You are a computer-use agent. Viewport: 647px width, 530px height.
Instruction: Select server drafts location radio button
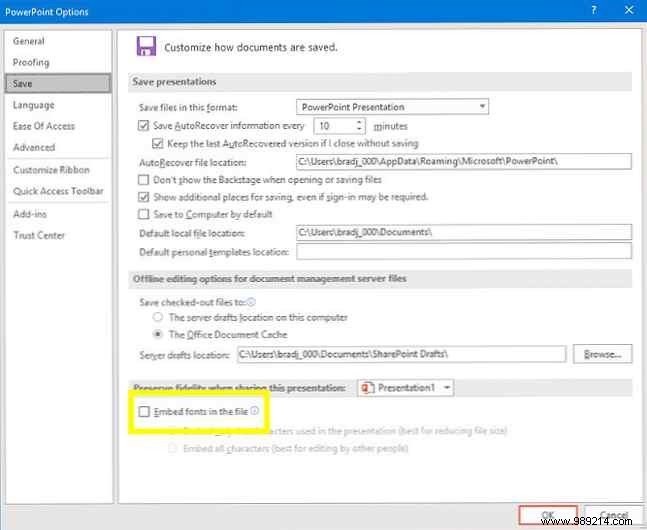pyautogui.click(x=158, y=317)
